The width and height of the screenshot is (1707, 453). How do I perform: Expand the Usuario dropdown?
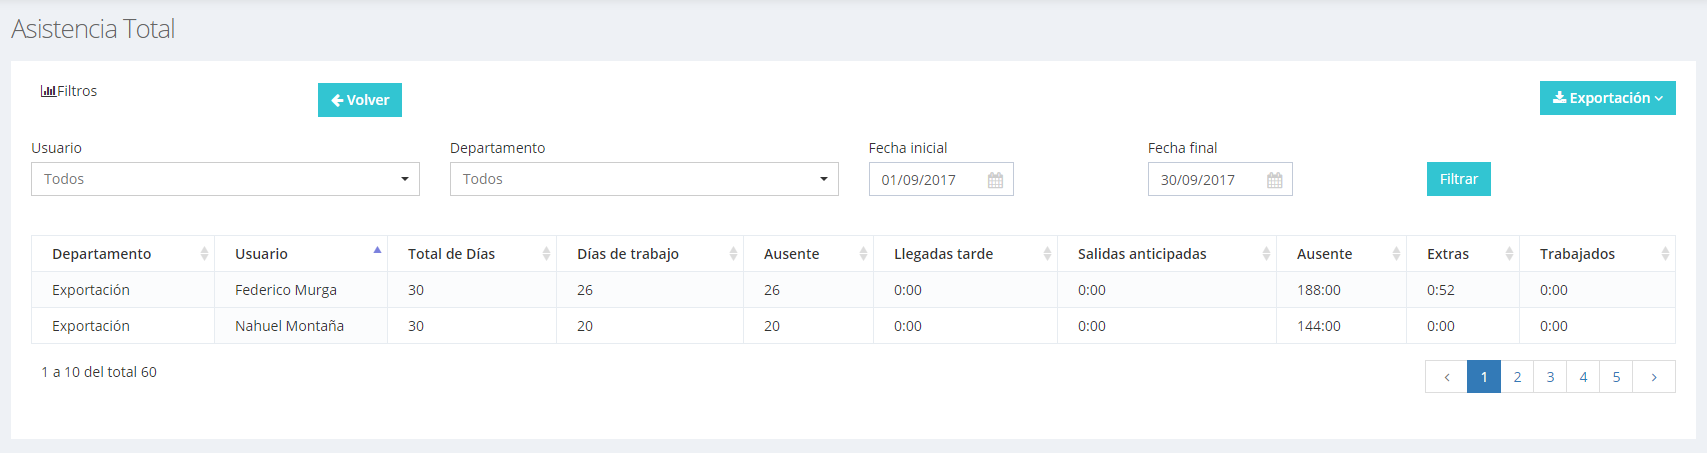225,179
